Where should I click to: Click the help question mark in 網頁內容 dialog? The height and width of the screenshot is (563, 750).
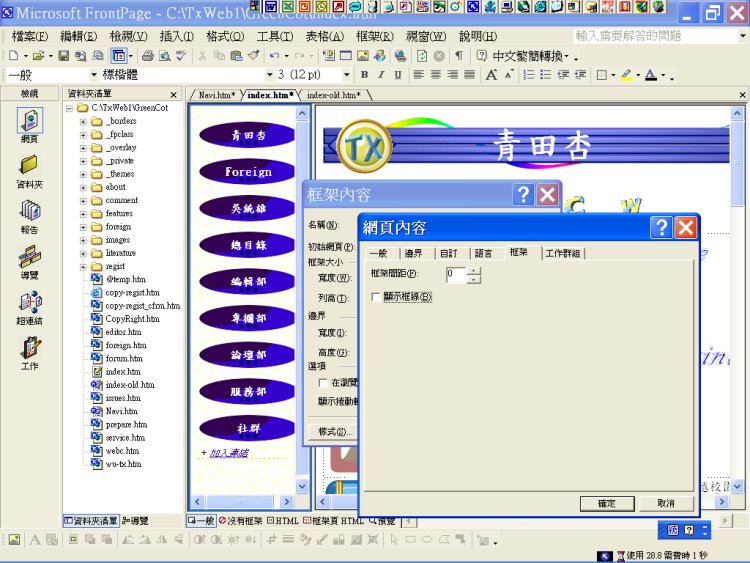[x=661, y=228]
